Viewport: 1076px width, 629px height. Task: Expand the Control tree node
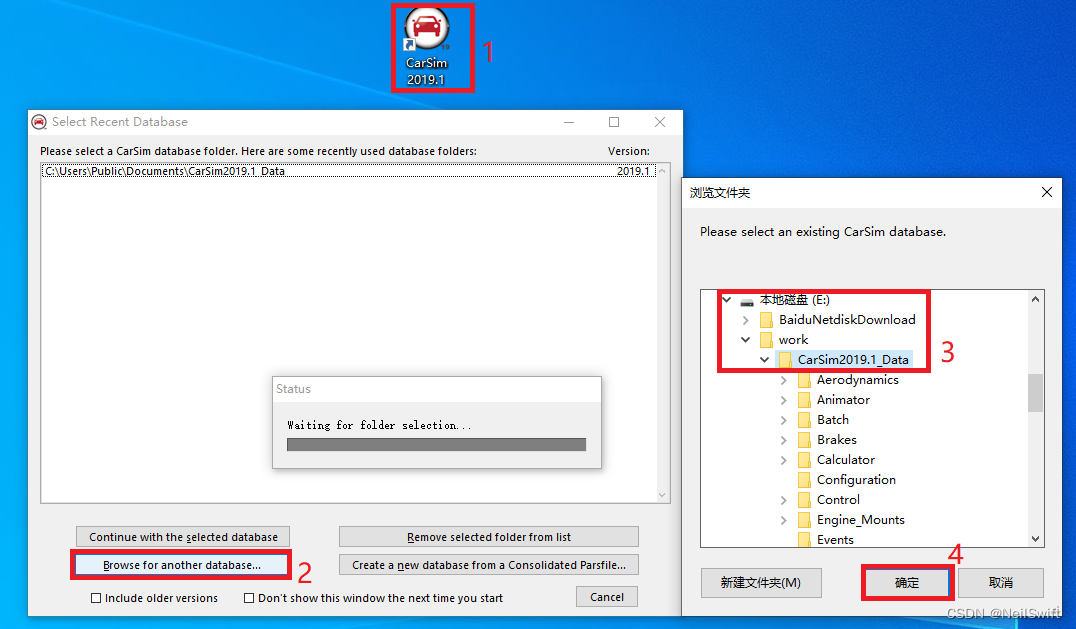coord(784,500)
